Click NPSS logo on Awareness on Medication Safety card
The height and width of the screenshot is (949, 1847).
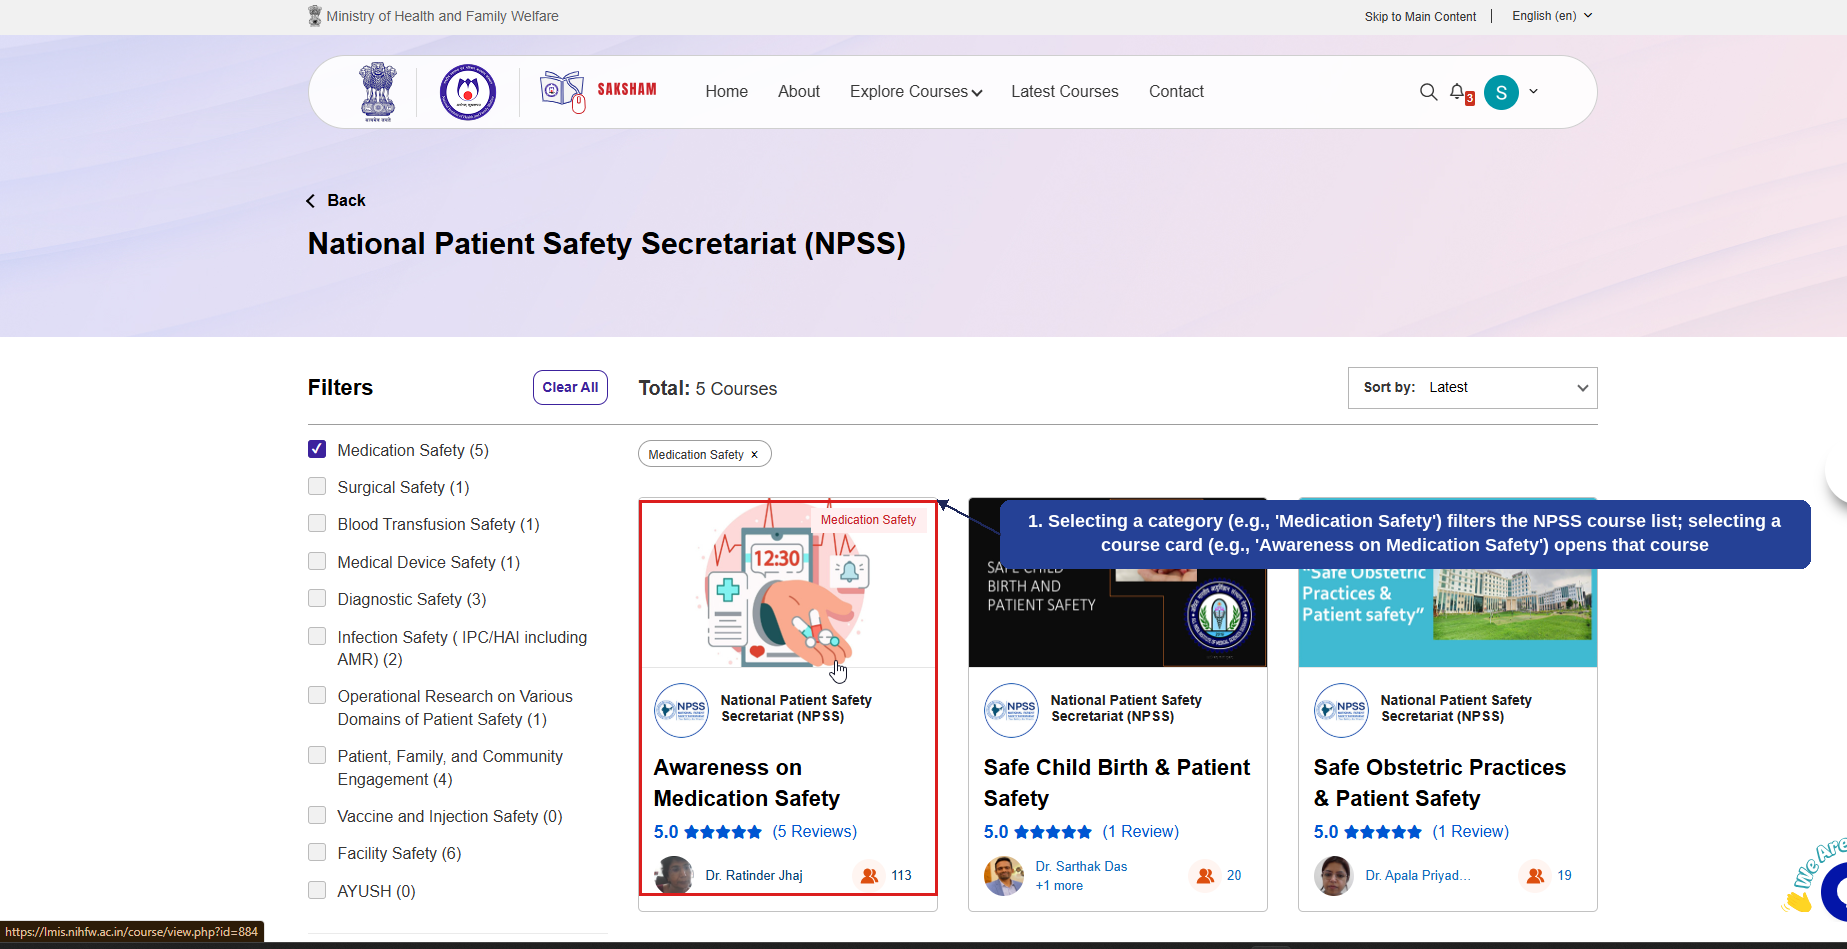(681, 710)
